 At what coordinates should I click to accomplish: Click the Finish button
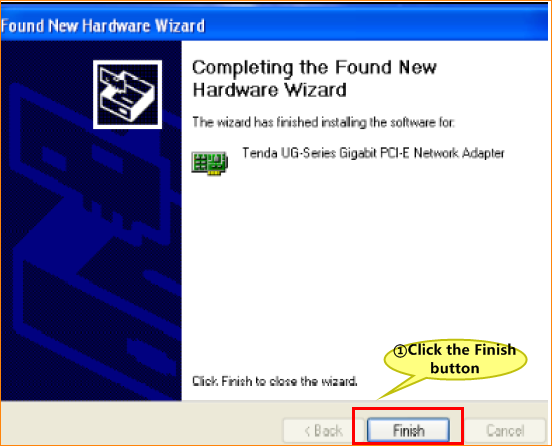tap(408, 430)
